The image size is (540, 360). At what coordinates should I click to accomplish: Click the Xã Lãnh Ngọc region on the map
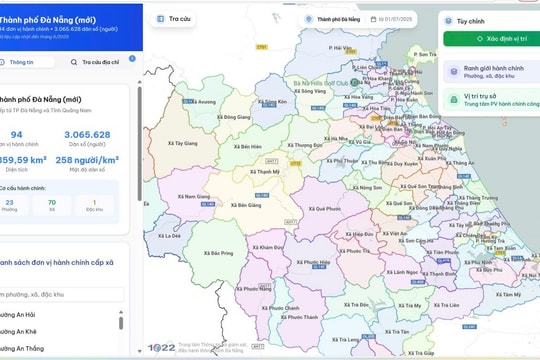point(402,272)
